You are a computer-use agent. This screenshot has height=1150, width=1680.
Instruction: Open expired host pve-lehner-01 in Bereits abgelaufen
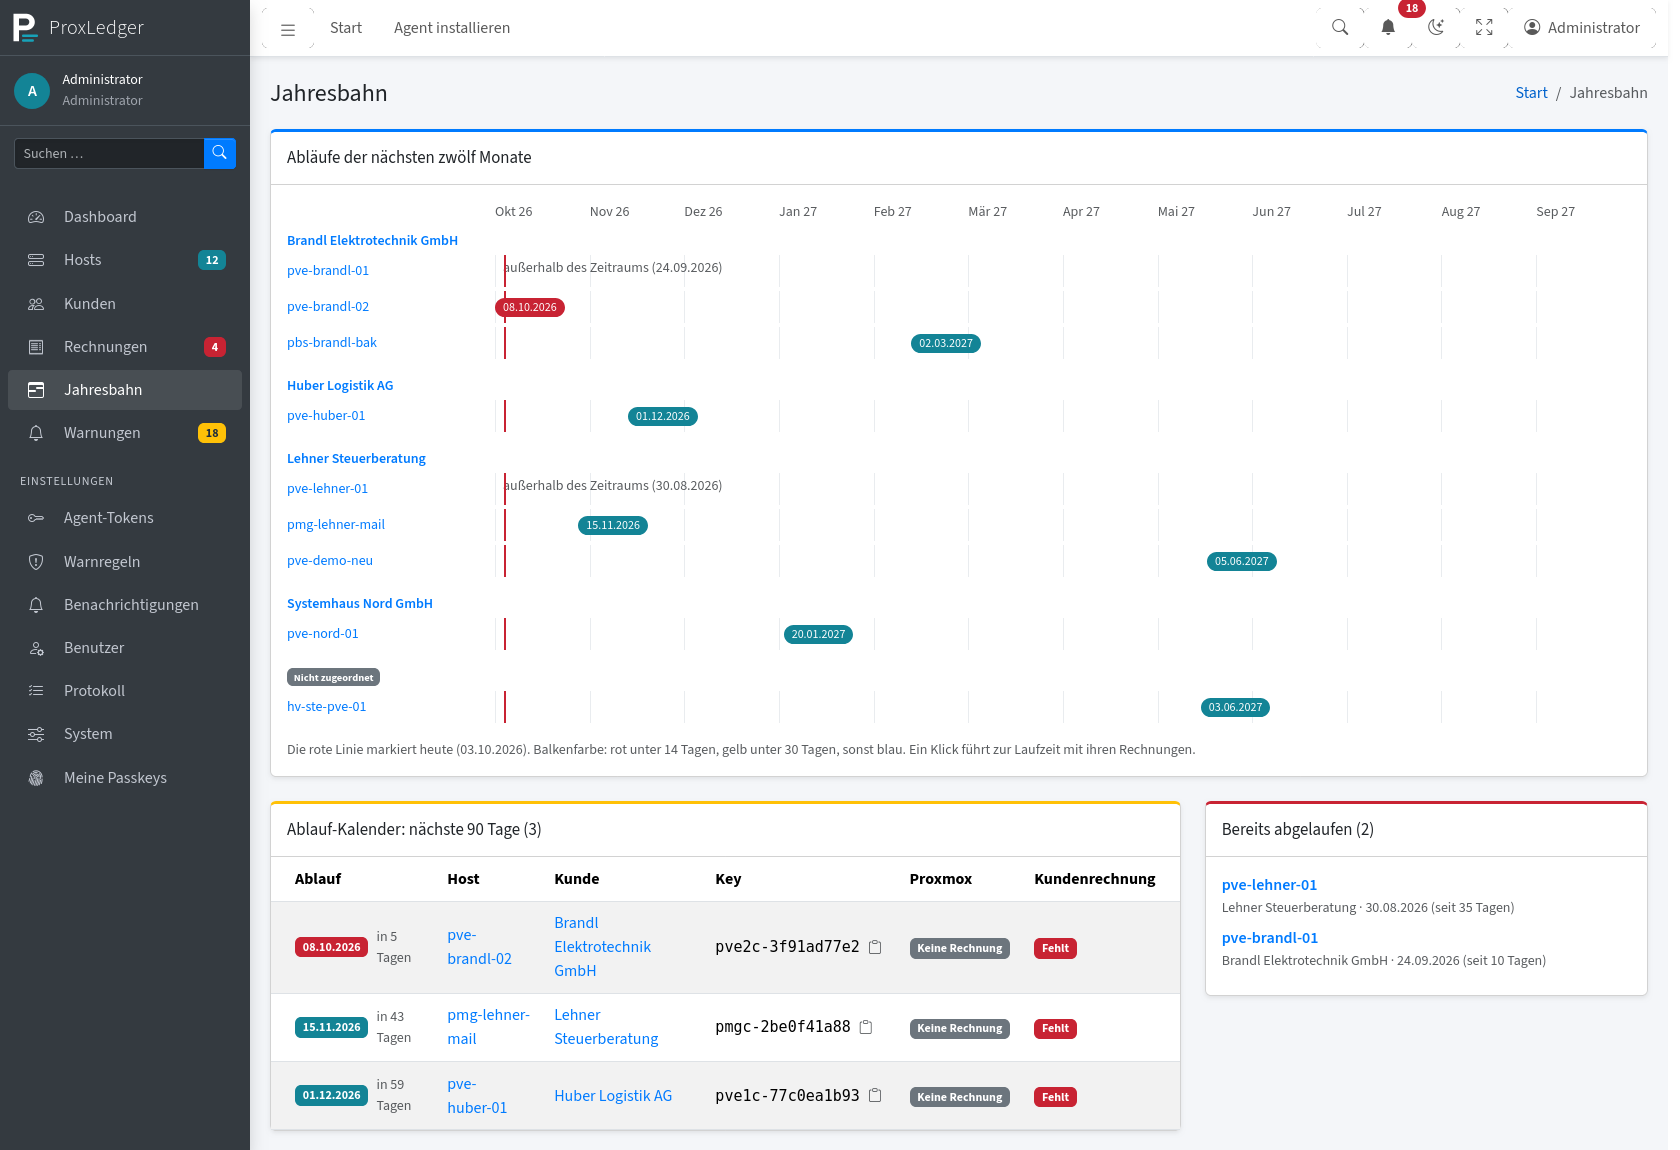pyautogui.click(x=1269, y=885)
